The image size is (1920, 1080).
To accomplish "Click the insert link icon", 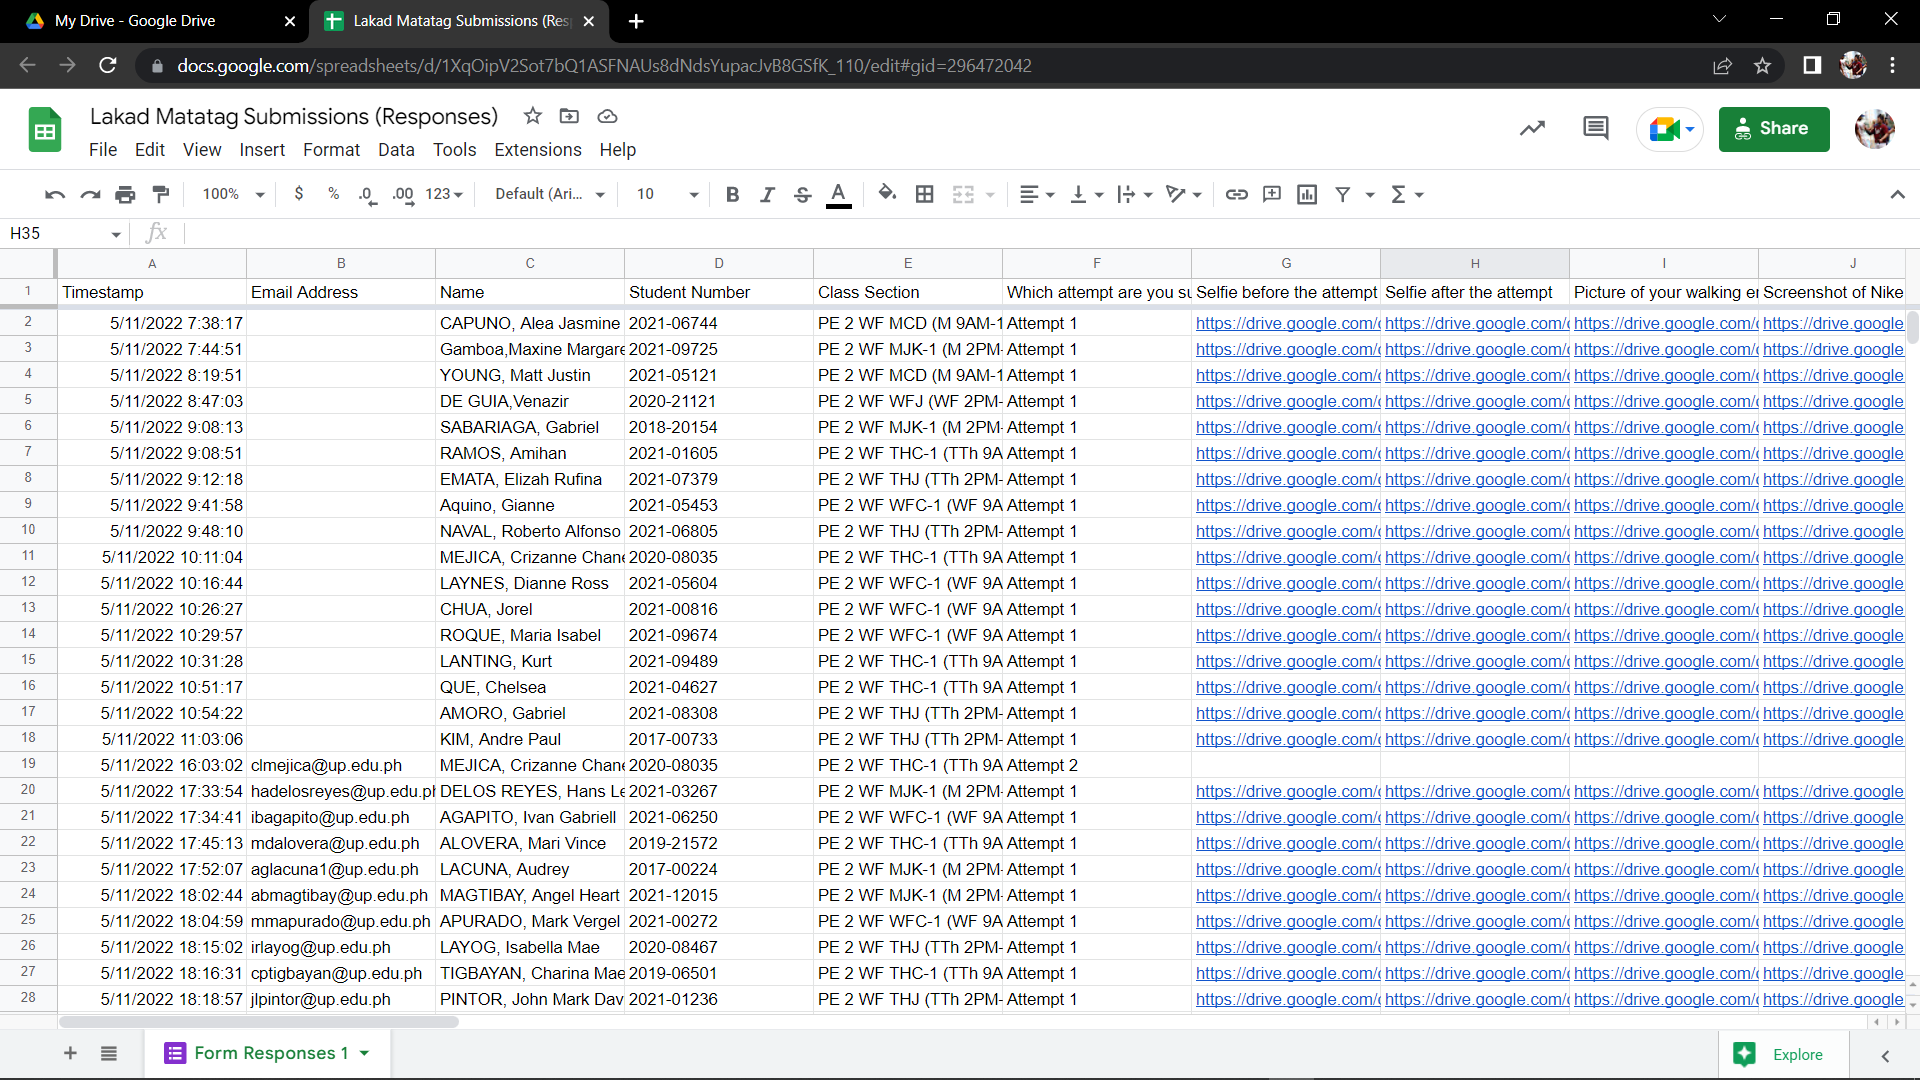I will (1237, 194).
